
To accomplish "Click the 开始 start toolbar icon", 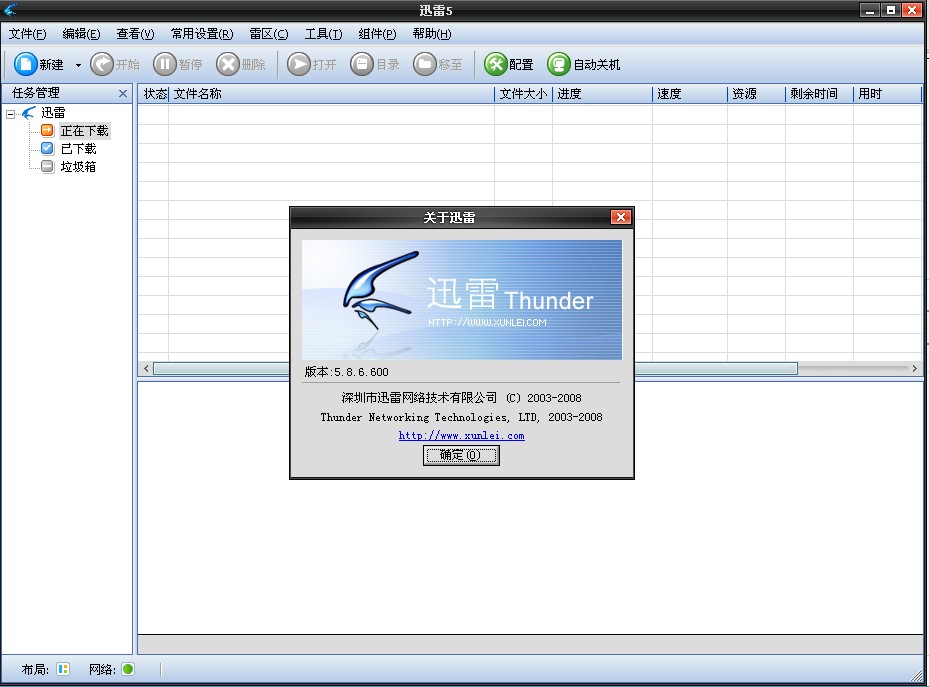I will 102,64.
